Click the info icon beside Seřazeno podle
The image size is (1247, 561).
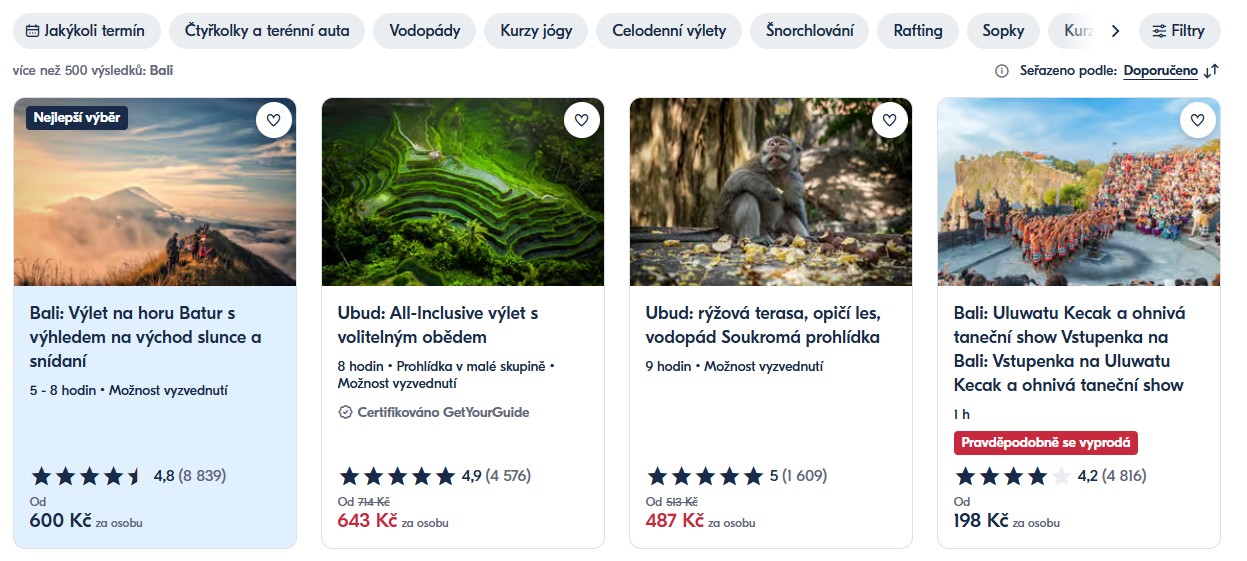pos(1001,71)
